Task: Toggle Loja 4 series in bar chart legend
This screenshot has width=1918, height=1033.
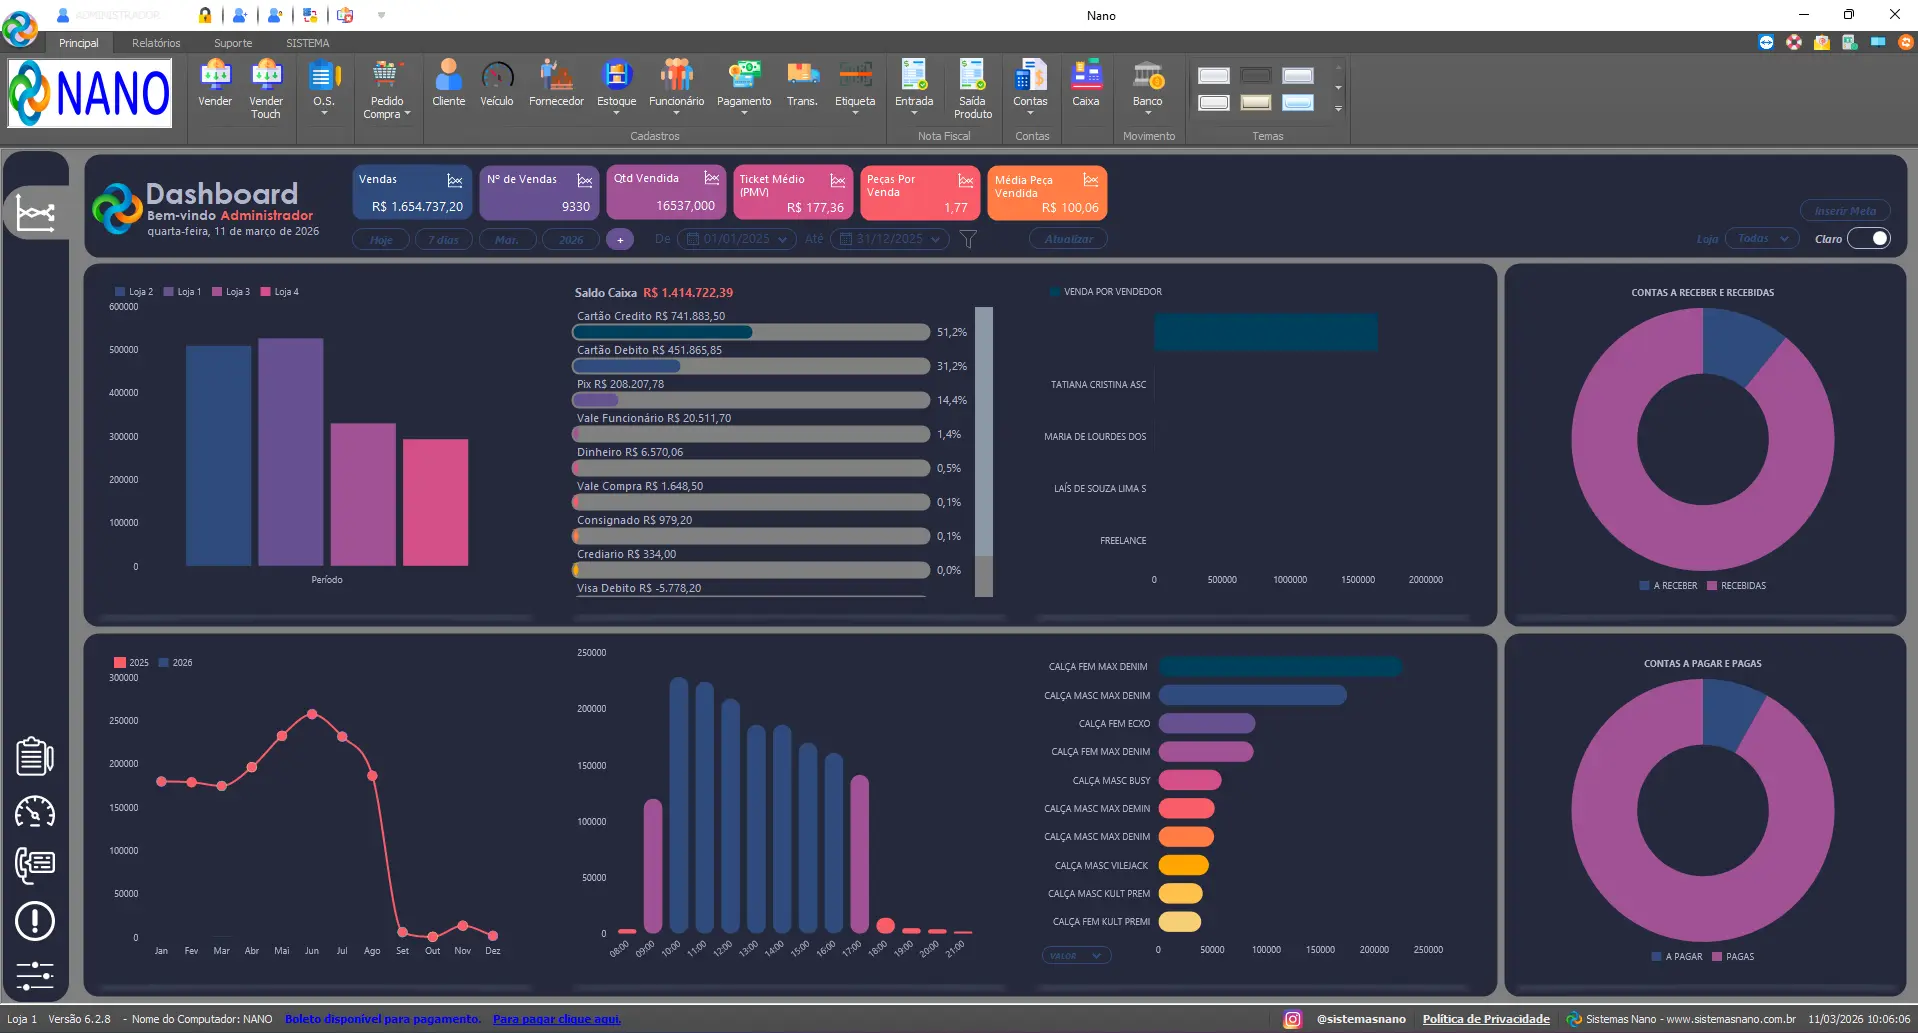Action: (x=280, y=292)
